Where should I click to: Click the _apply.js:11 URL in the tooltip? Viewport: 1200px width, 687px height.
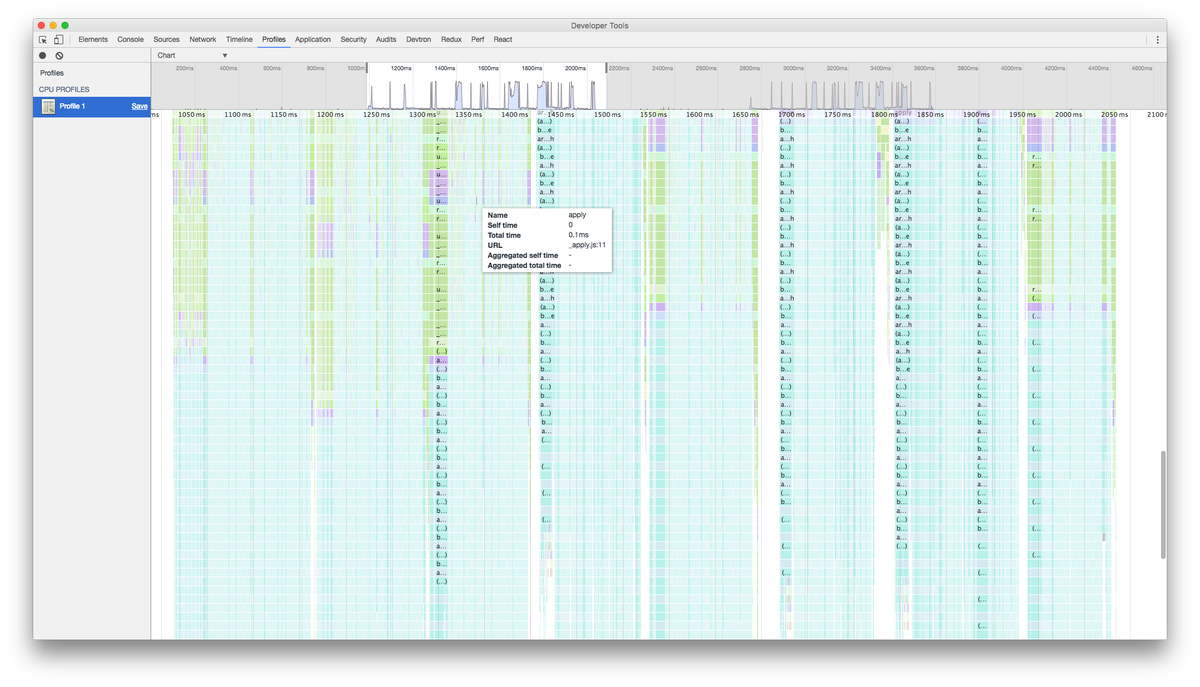587,245
